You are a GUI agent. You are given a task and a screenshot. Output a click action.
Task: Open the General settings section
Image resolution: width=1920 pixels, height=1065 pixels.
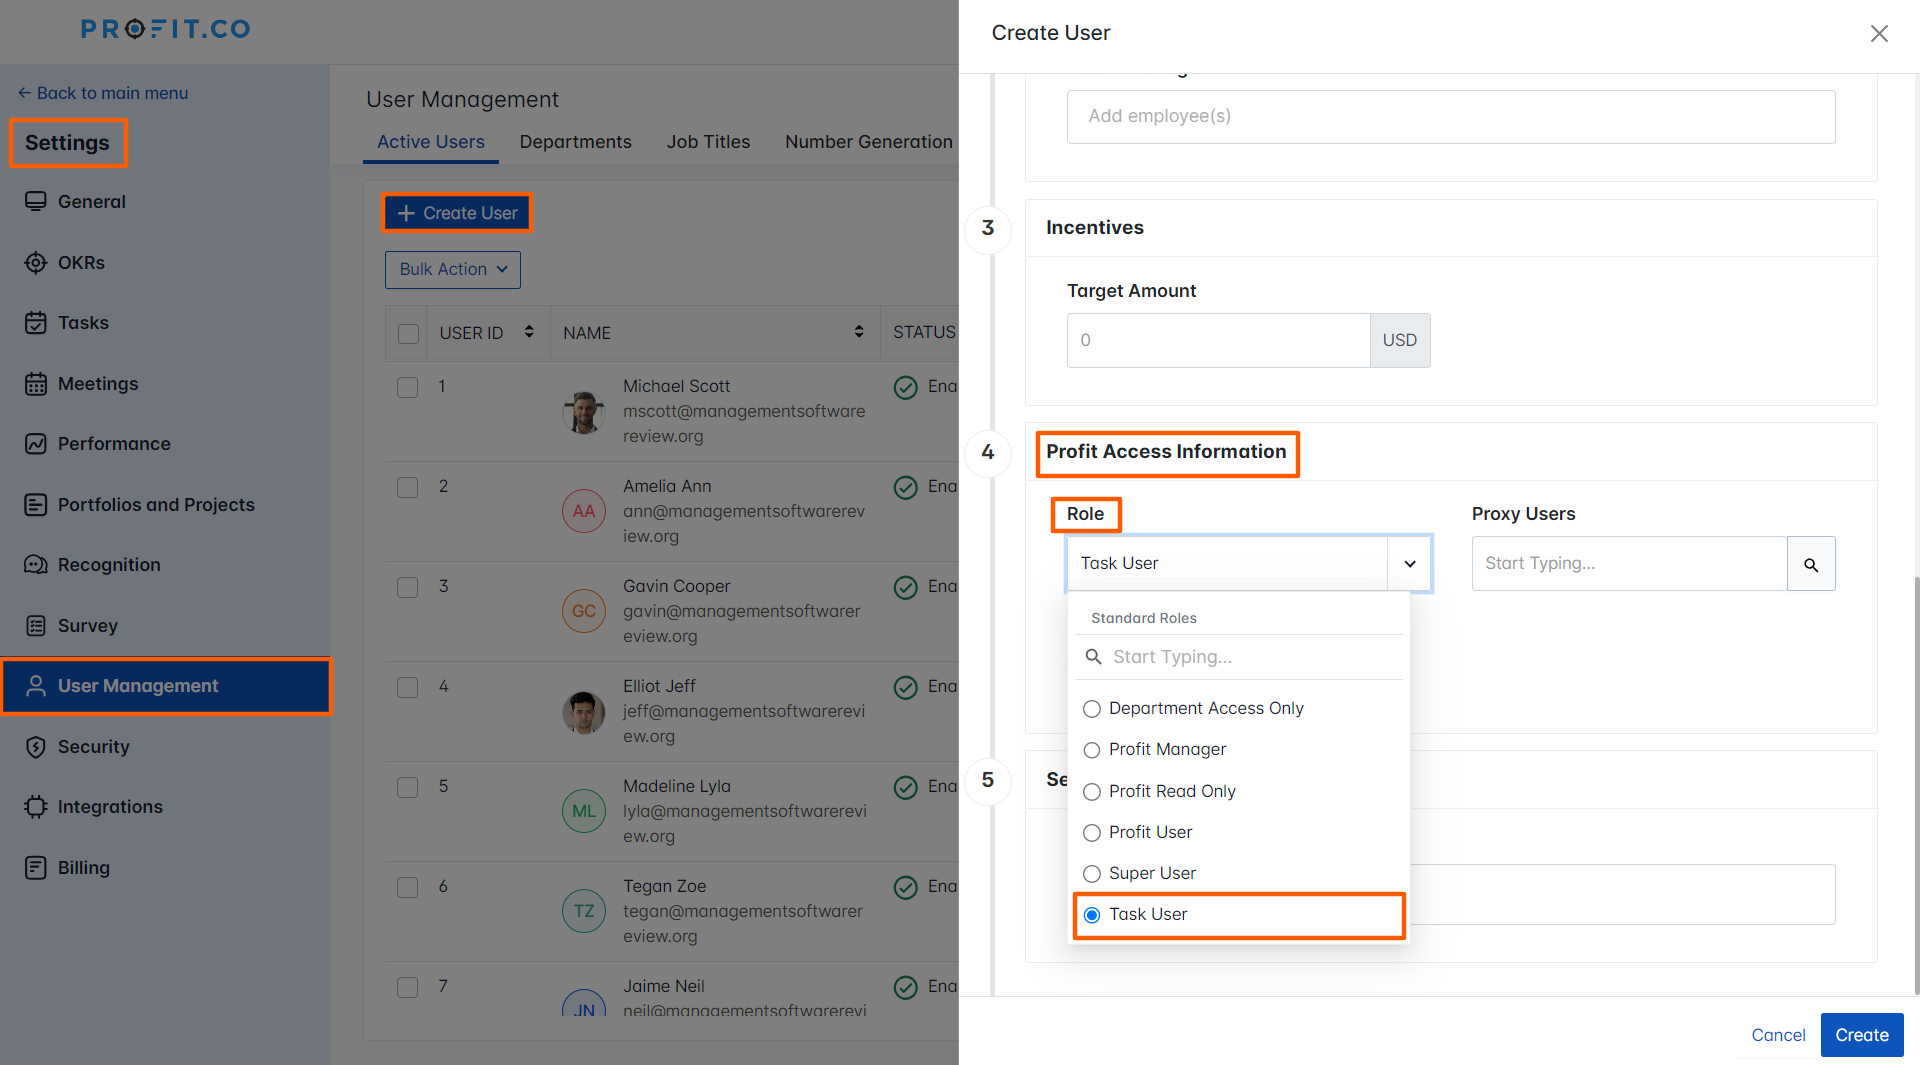click(x=91, y=201)
